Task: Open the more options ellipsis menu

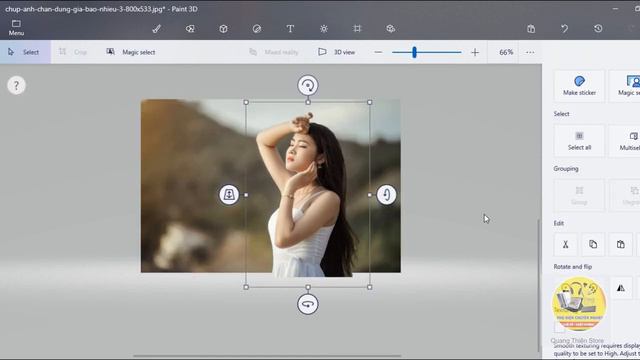Action: point(530,52)
